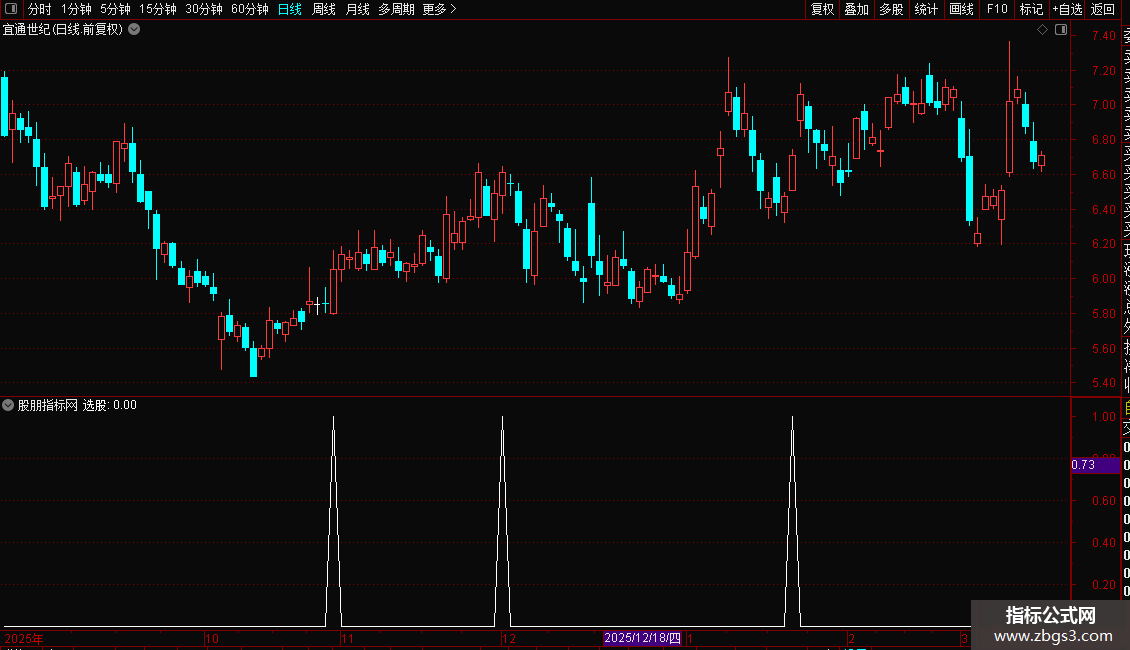
Task: Expand the 股朋指标网 indicator dropdown
Action: [x=8, y=405]
